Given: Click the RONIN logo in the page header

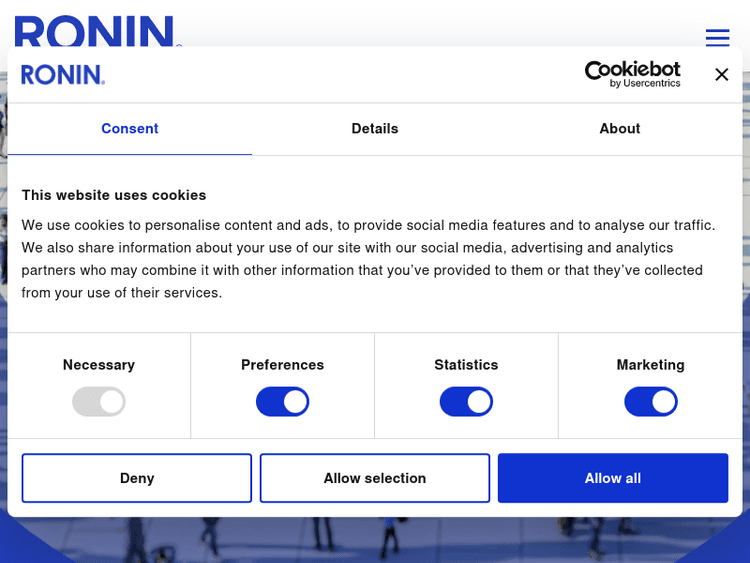Looking at the screenshot, I should [97, 32].
